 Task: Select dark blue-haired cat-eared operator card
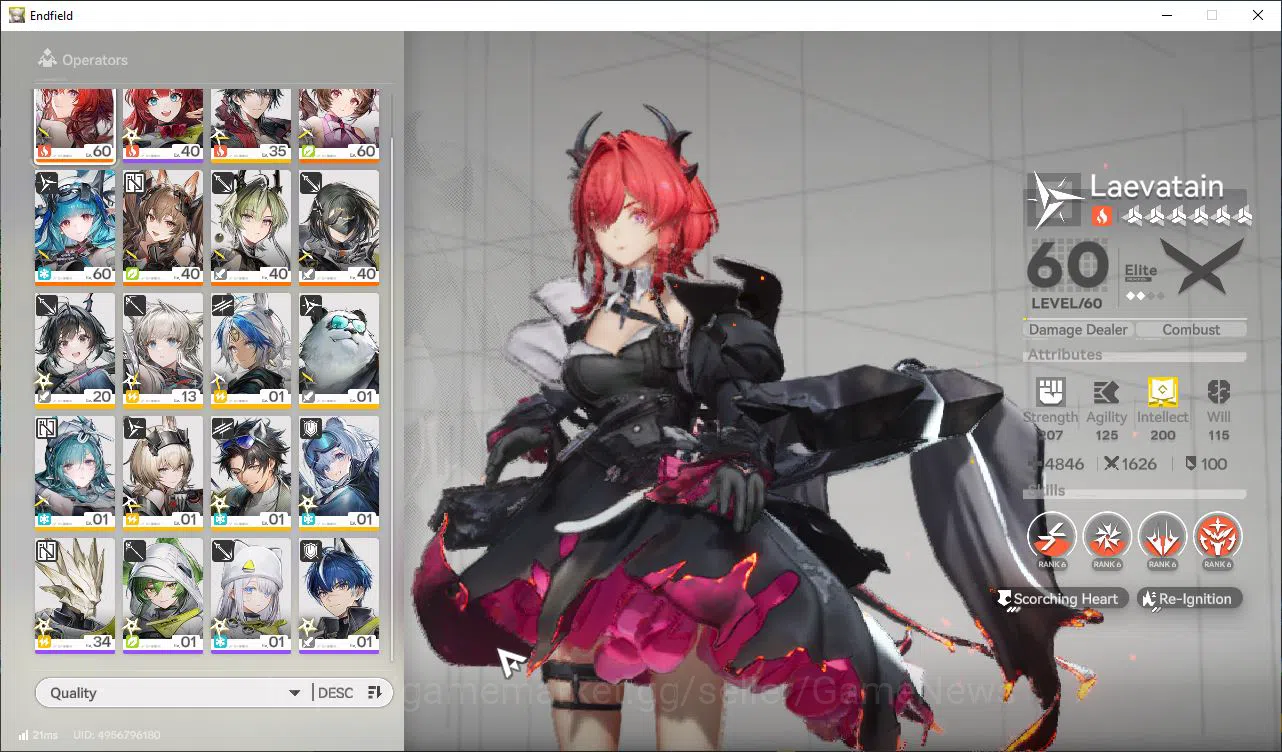coord(339,596)
